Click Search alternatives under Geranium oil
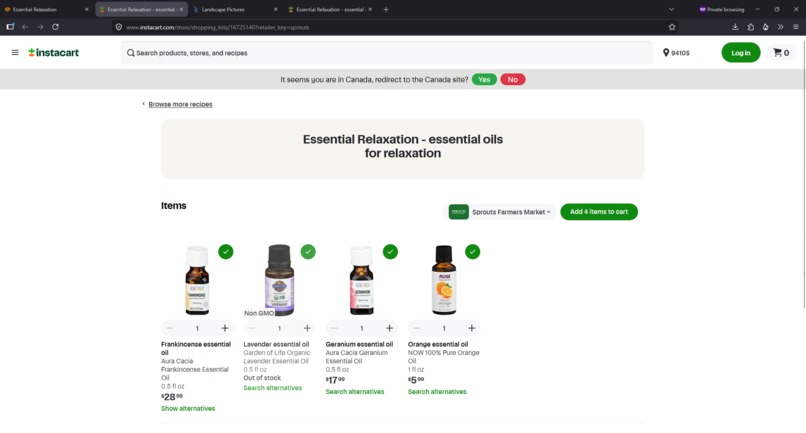Image resolution: width=806 pixels, height=433 pixels. 355,391
